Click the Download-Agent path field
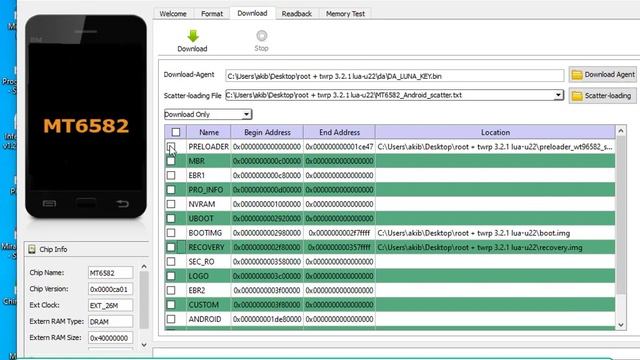This screenshot has height=360, width=640. (394, 76)
